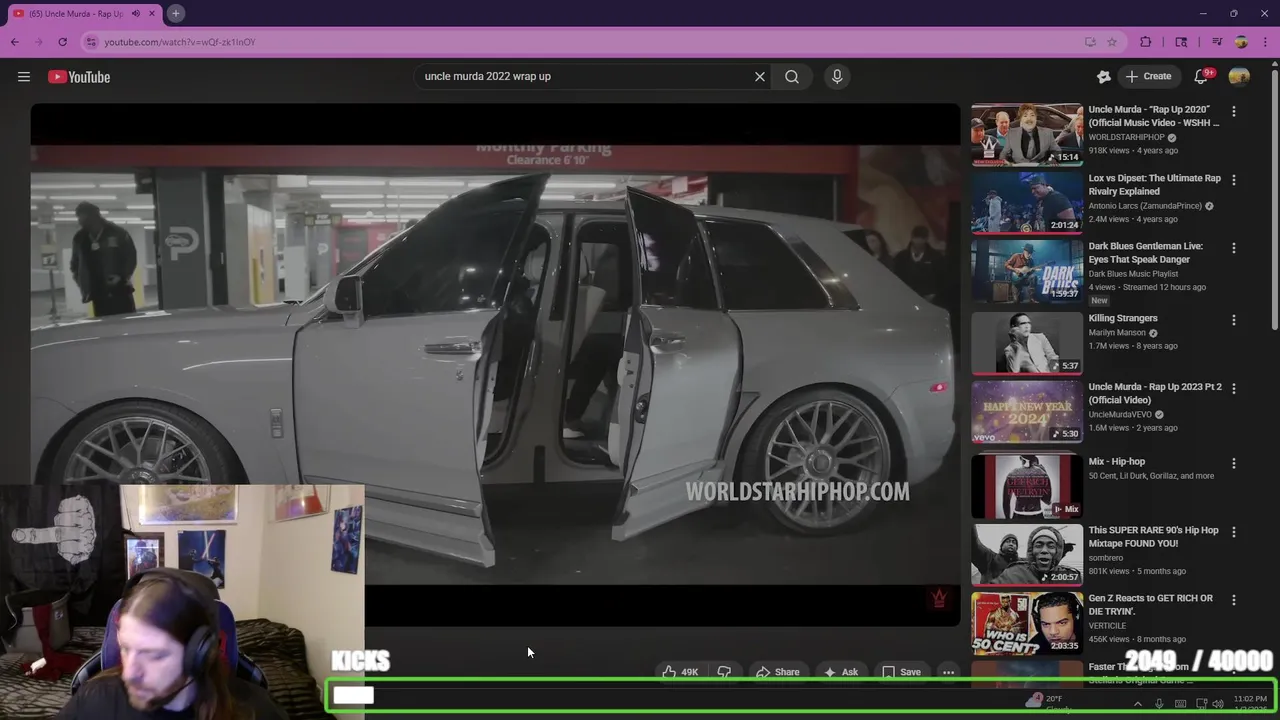
Task: Open the YouTube account avatar menu
Action: coord(1239,76)
